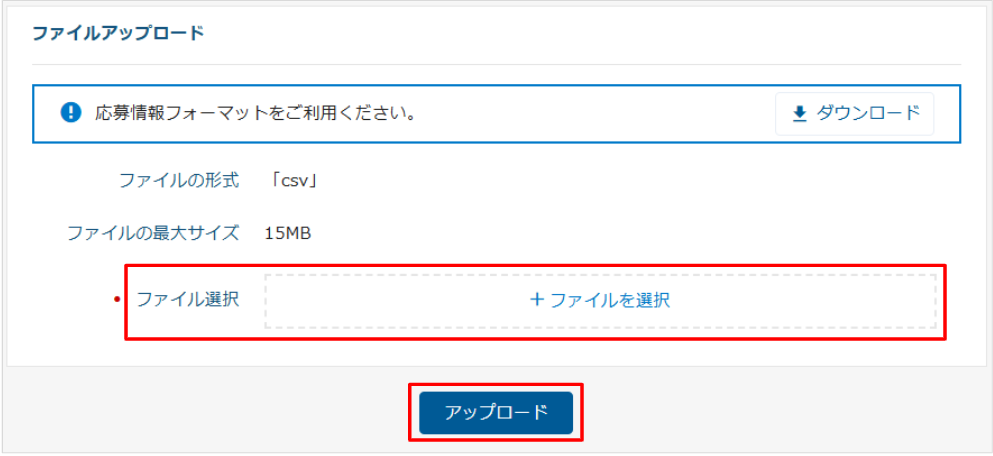The width and height of the screenshot is (993, 456).
Task: Click the red required marker dot
Action: [x=117, y=300]
